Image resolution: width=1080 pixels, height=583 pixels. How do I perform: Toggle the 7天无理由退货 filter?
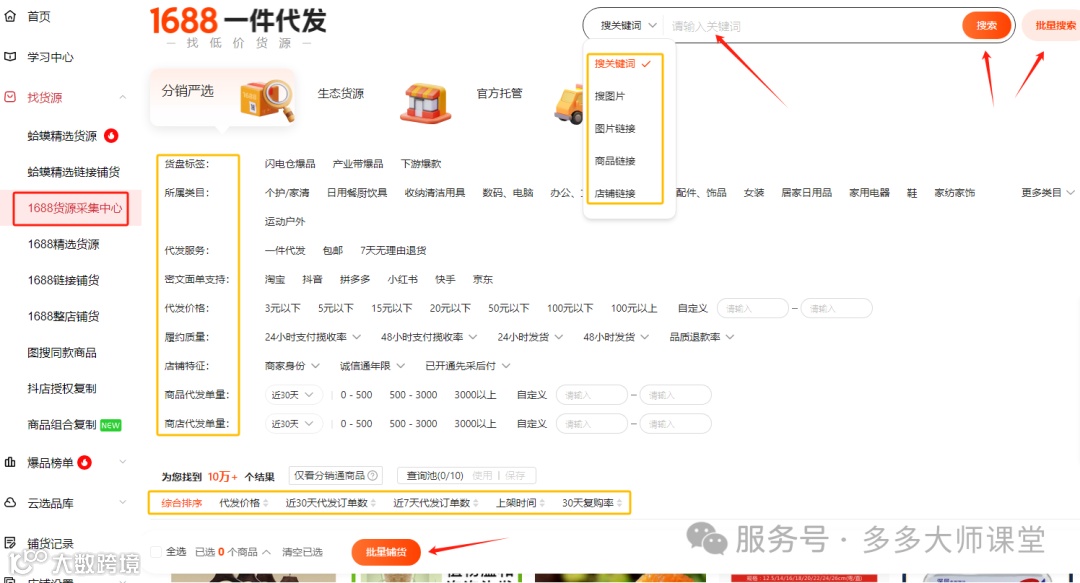click(x=393, y=250)
